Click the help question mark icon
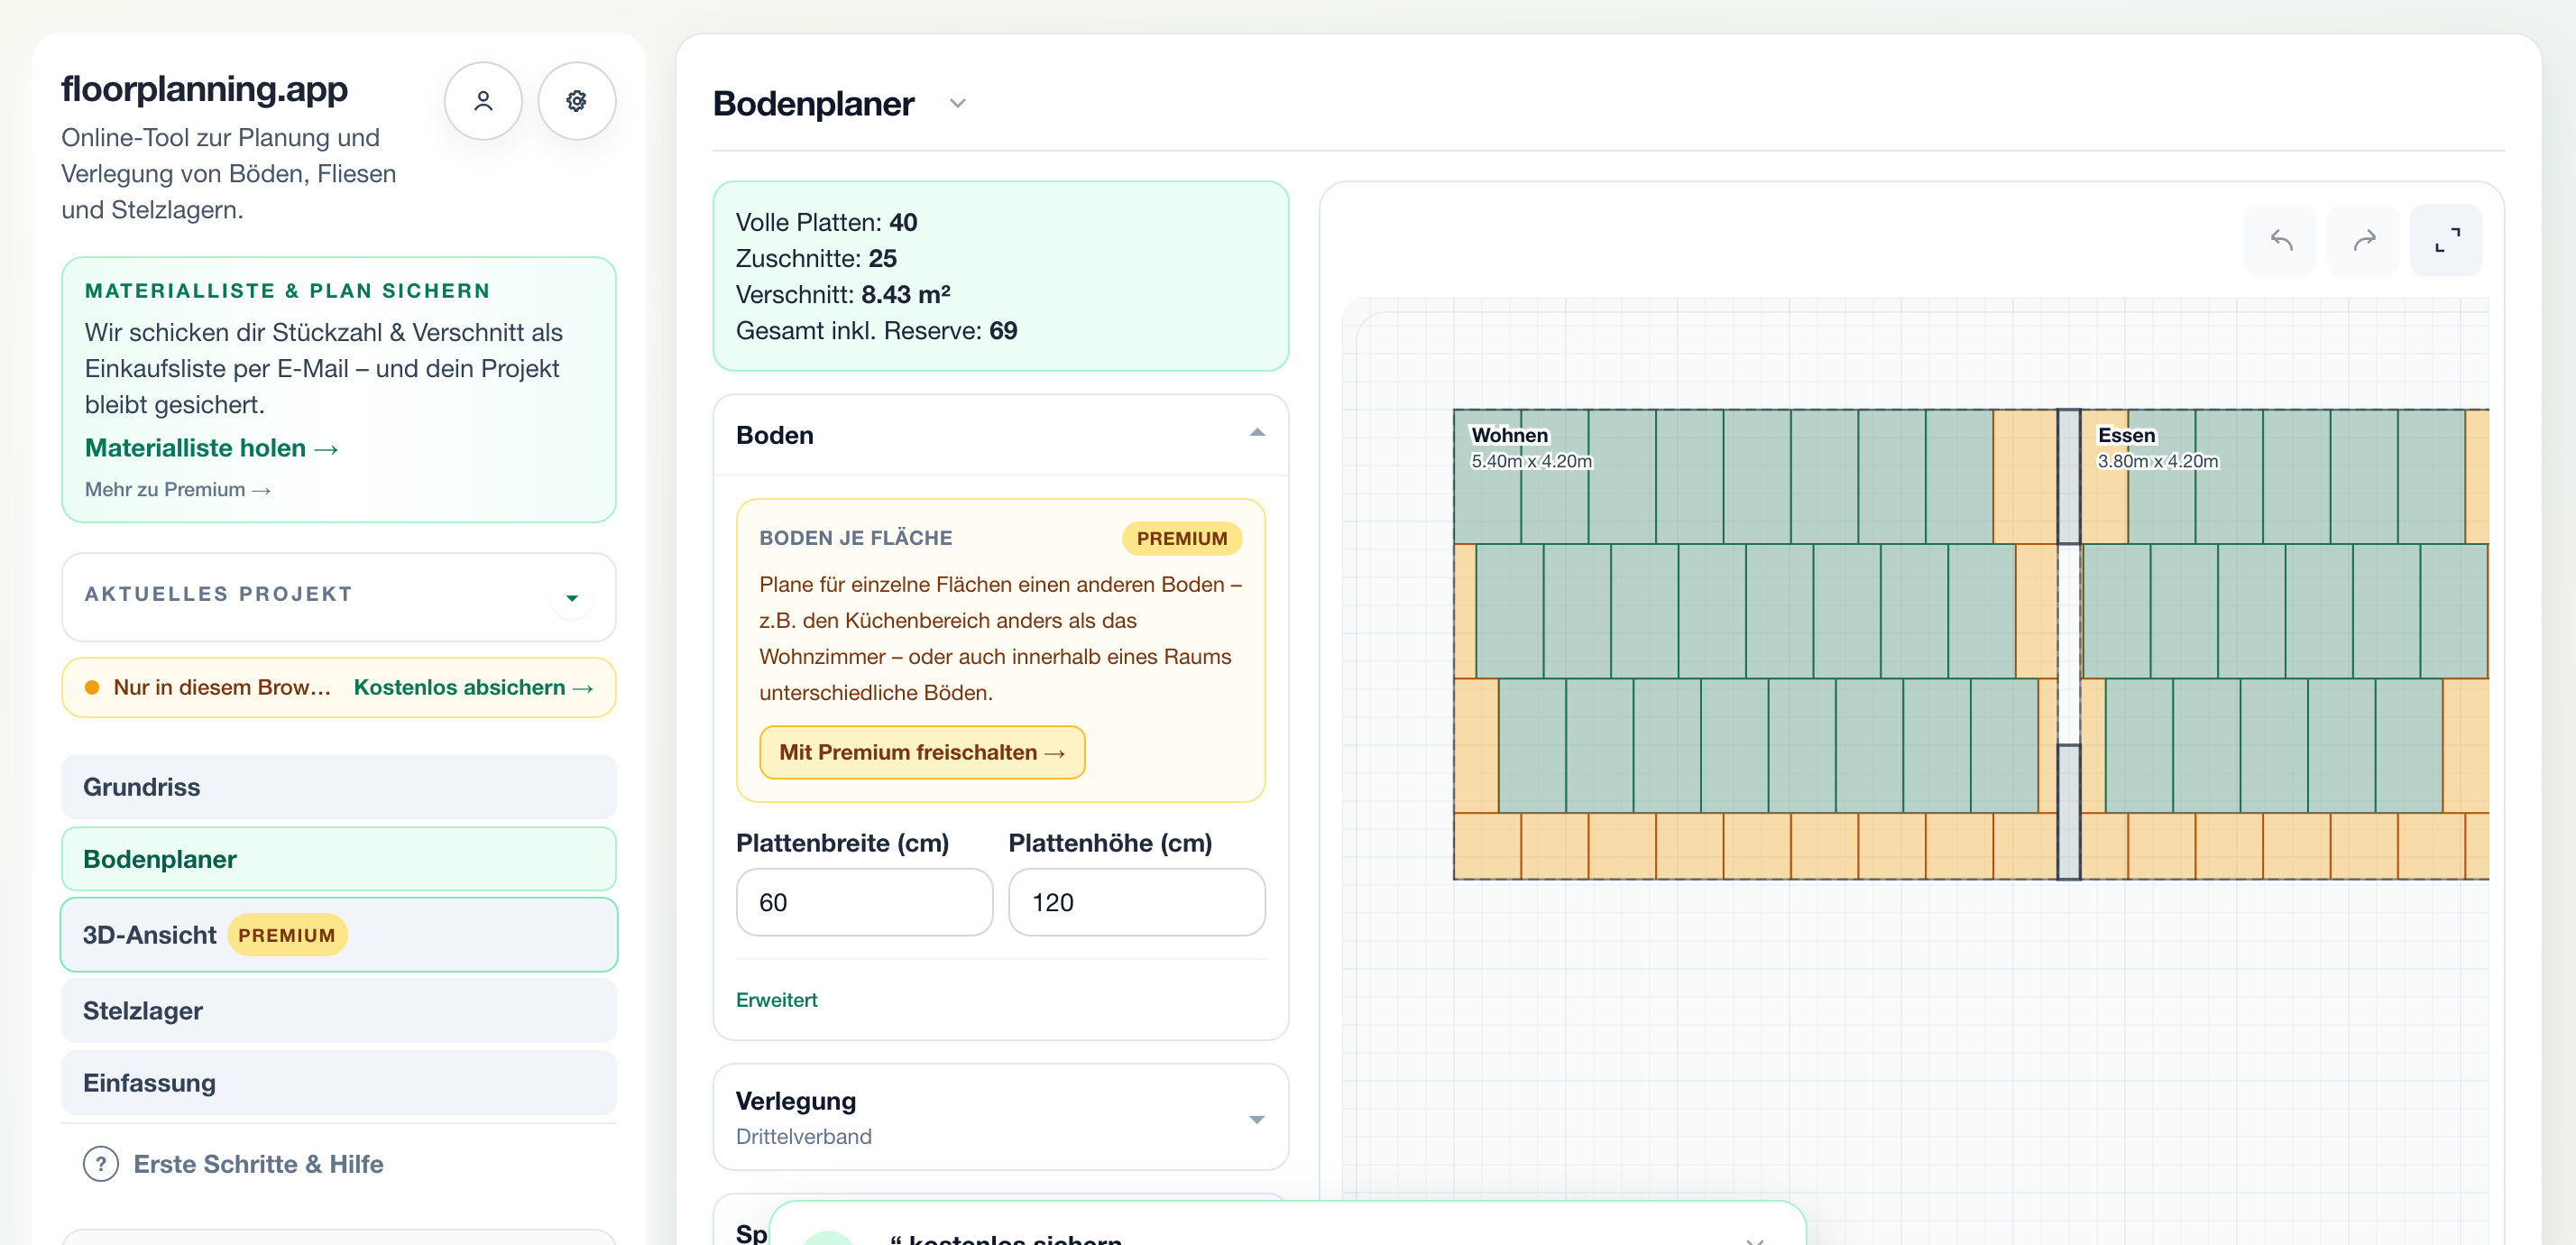Image resolution: width=2576 pixels, height=1245 pixels. [x=101, y=1164]
